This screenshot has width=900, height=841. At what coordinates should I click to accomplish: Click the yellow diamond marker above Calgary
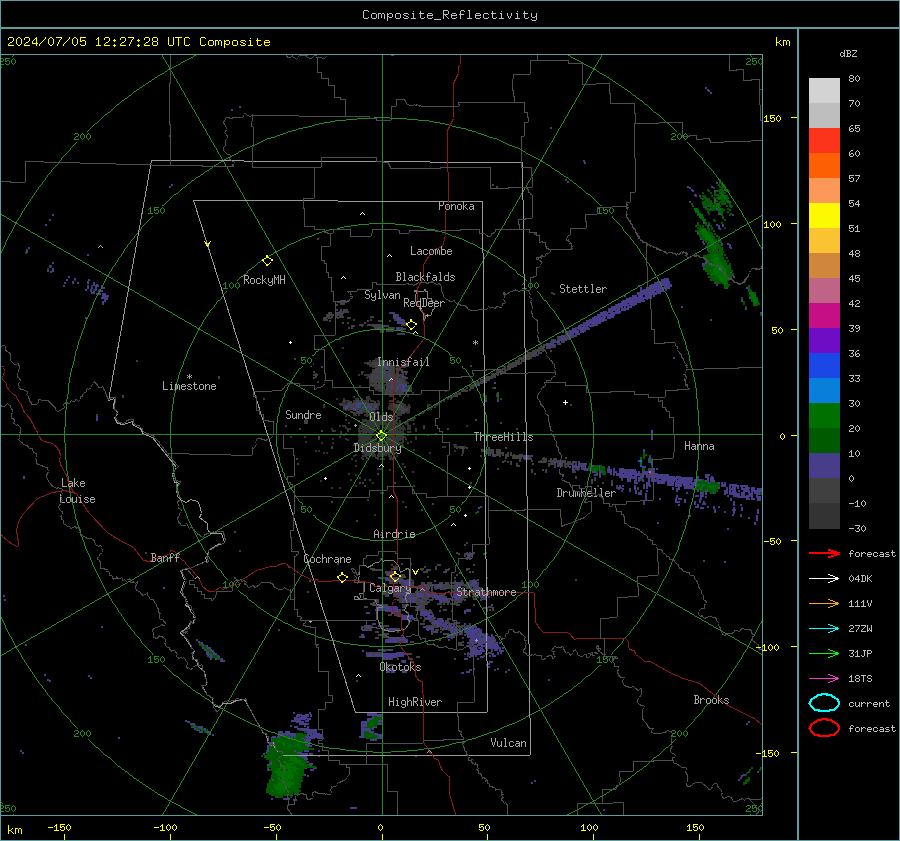pyautogui.click(x=395, y=576)
